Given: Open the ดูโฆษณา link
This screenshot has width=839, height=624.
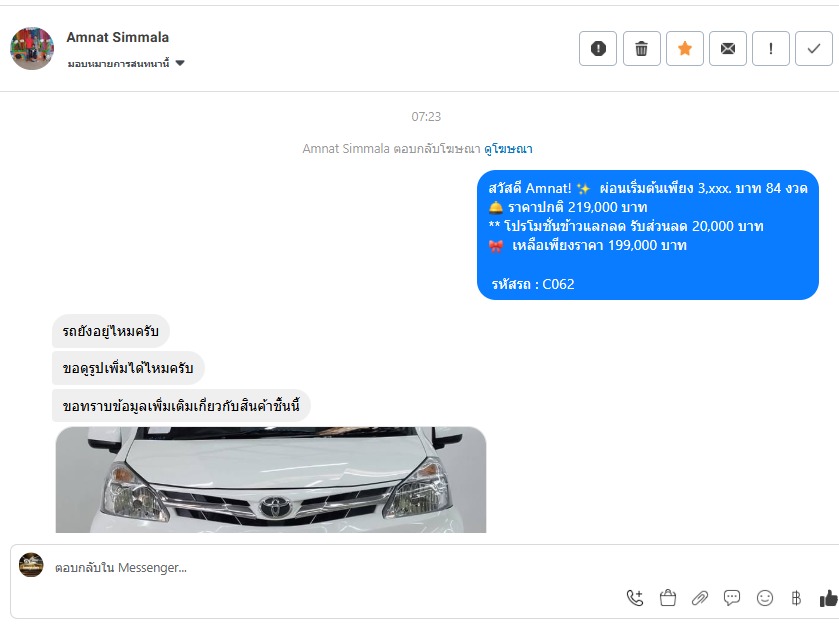Looking at the screenshot, I should tap(508, 149).
